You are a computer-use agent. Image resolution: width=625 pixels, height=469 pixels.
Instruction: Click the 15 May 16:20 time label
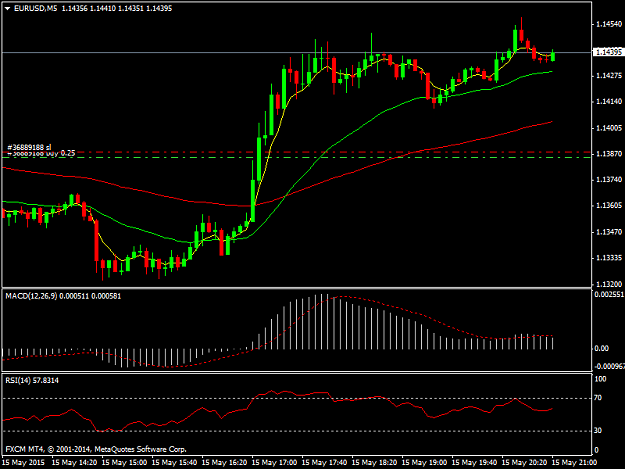(224, 463)
